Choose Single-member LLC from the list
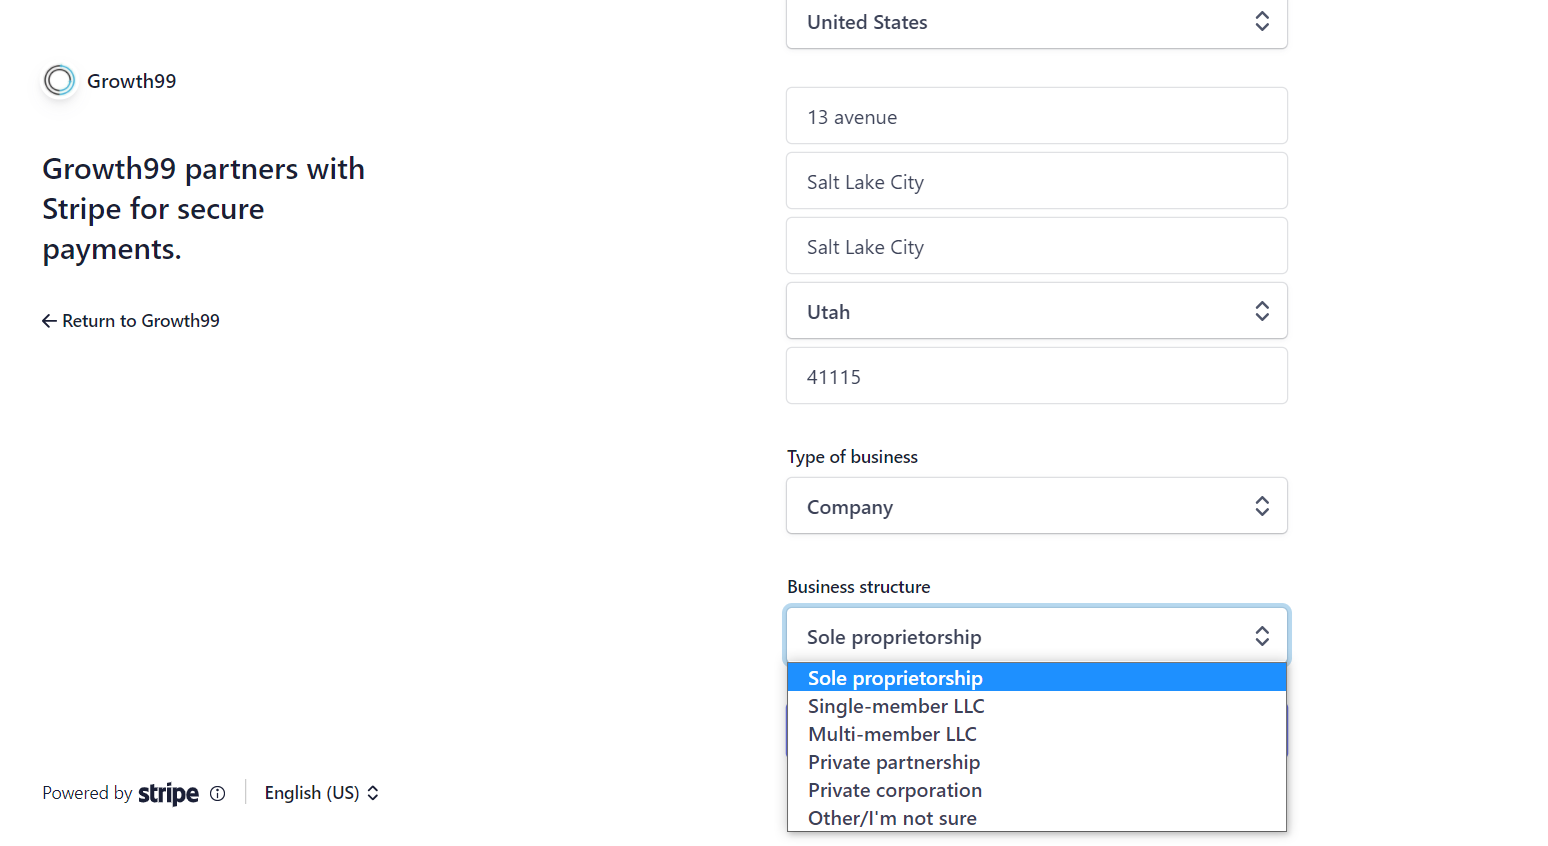This screenshot has height=846, width=1548. [x=896, y=706]
